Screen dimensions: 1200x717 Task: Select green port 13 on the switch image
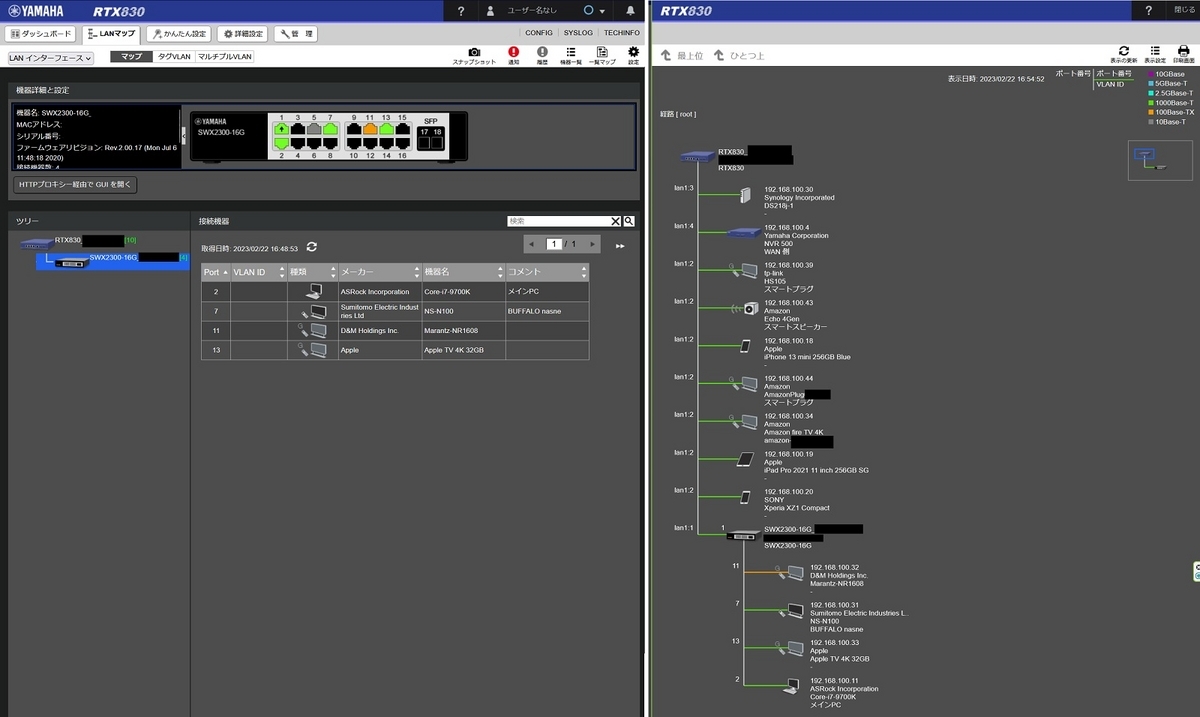point(386,129)
